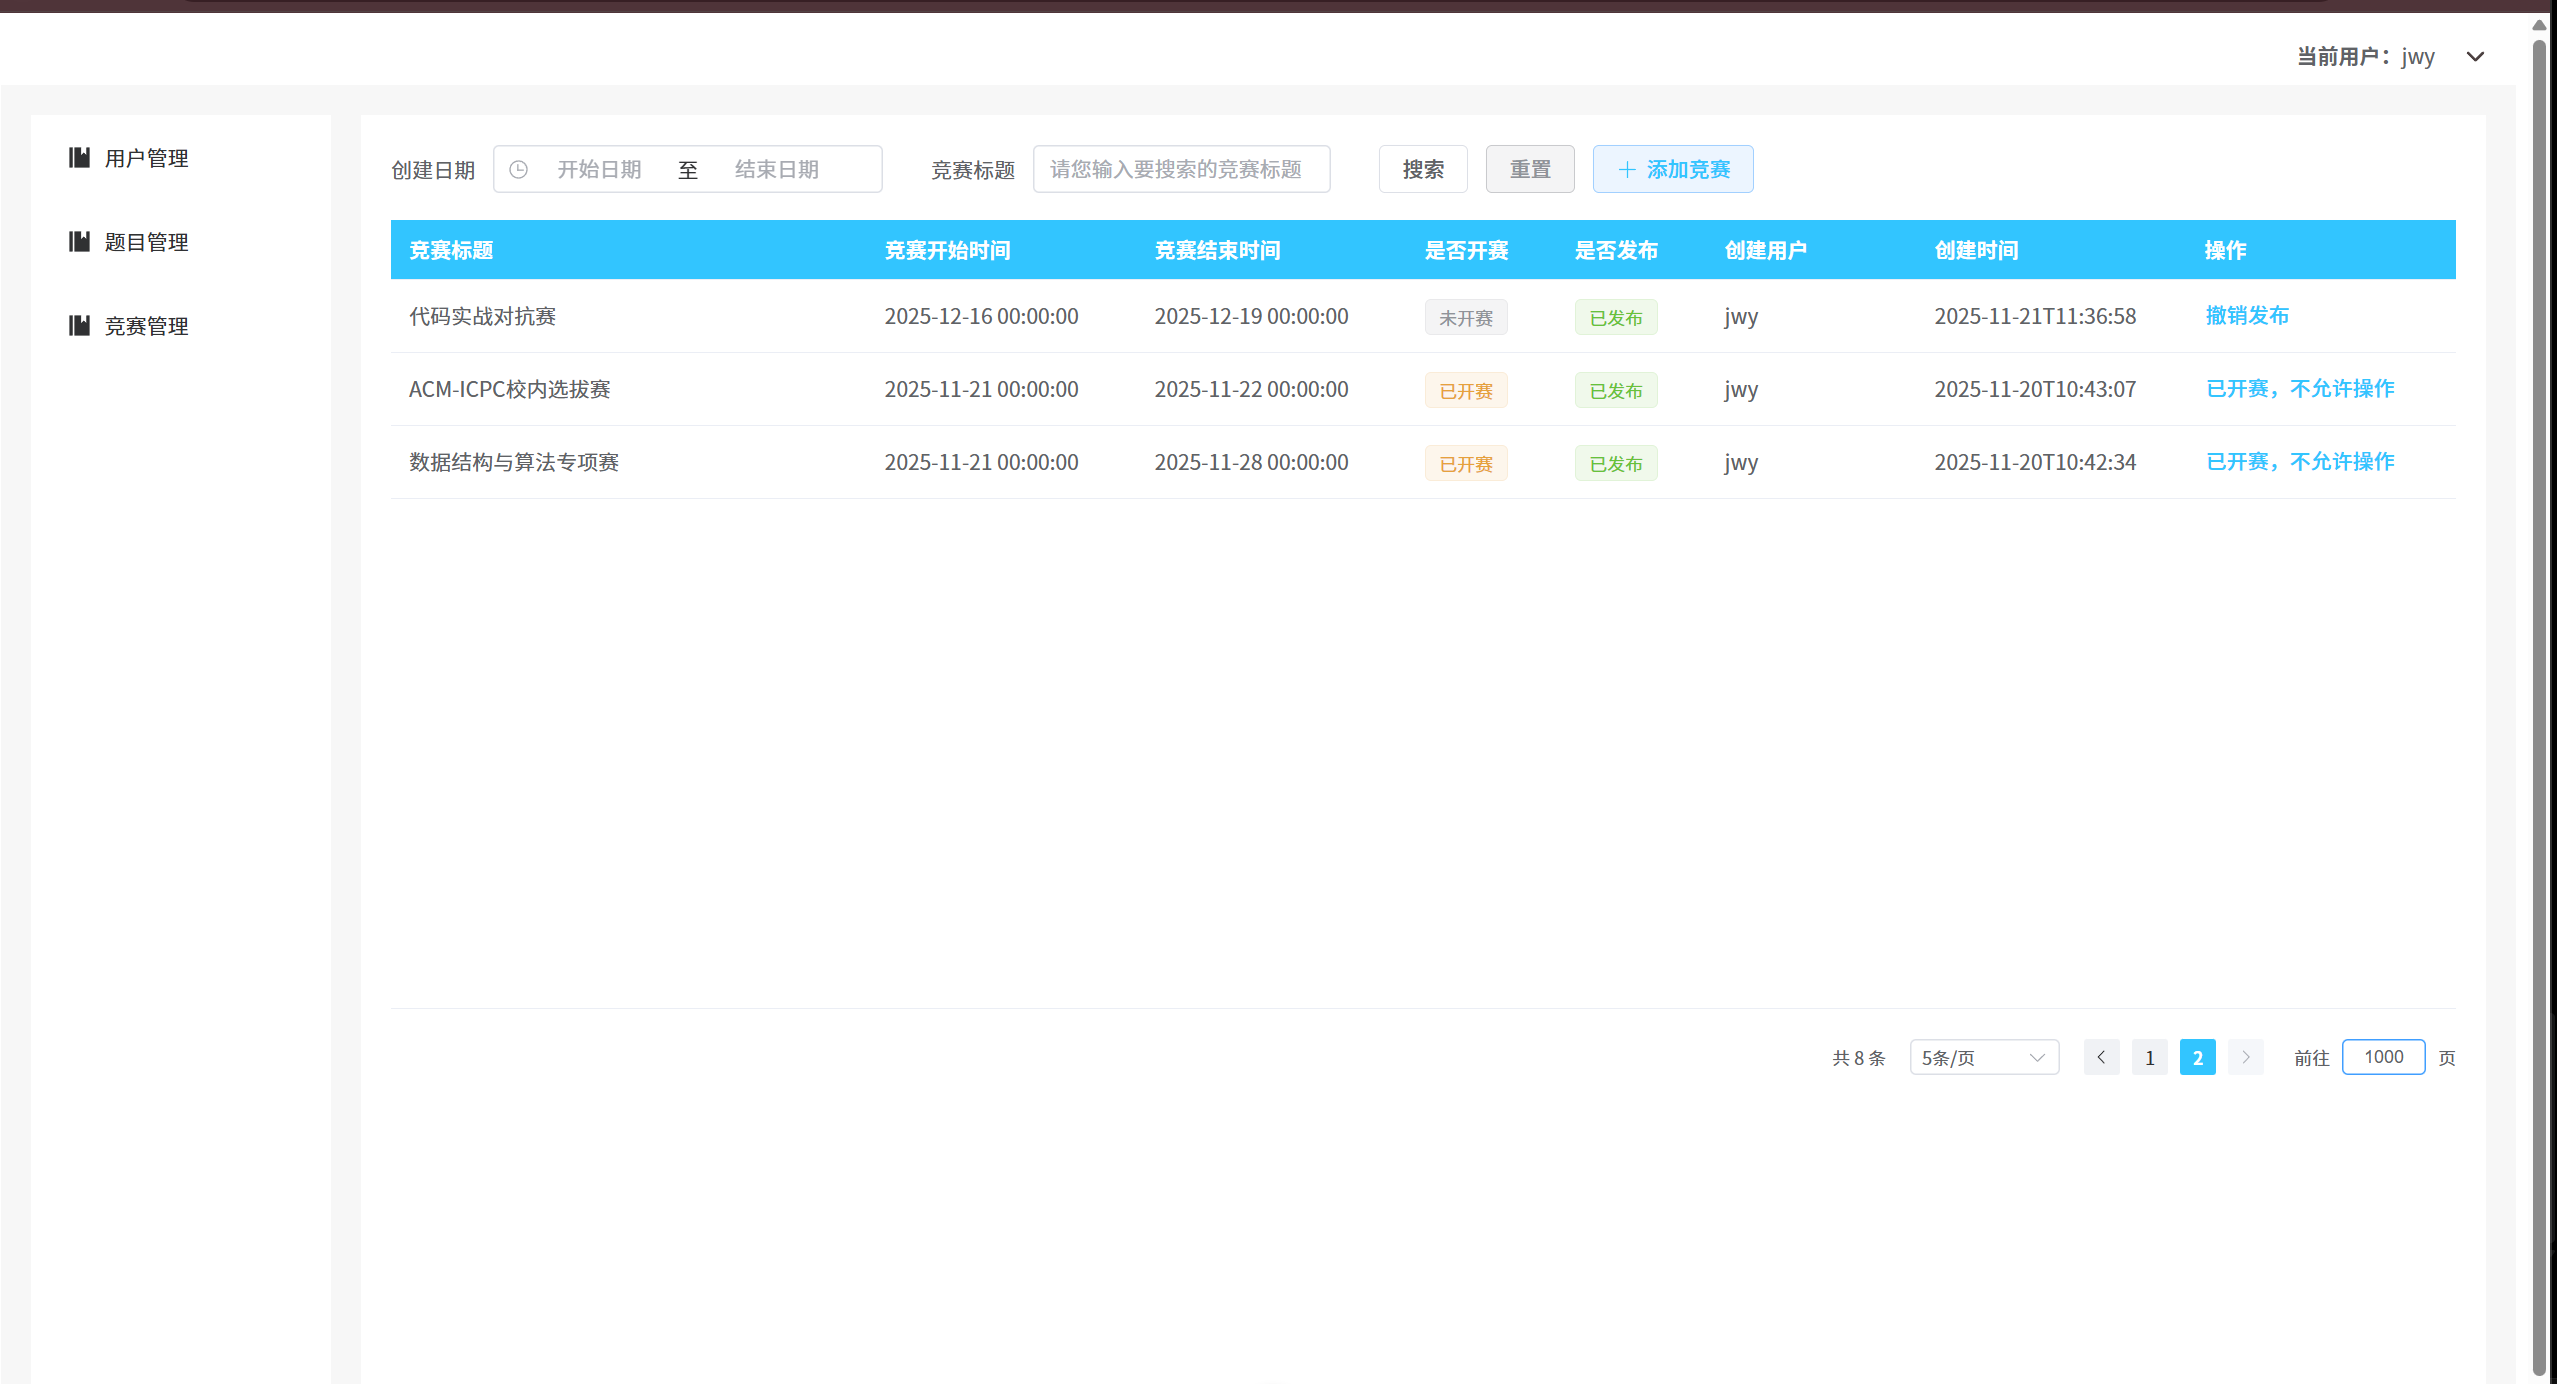Focus the 竞赛标题 search input
The width and height of the screenshot is (2557, 1384).
1181,169
